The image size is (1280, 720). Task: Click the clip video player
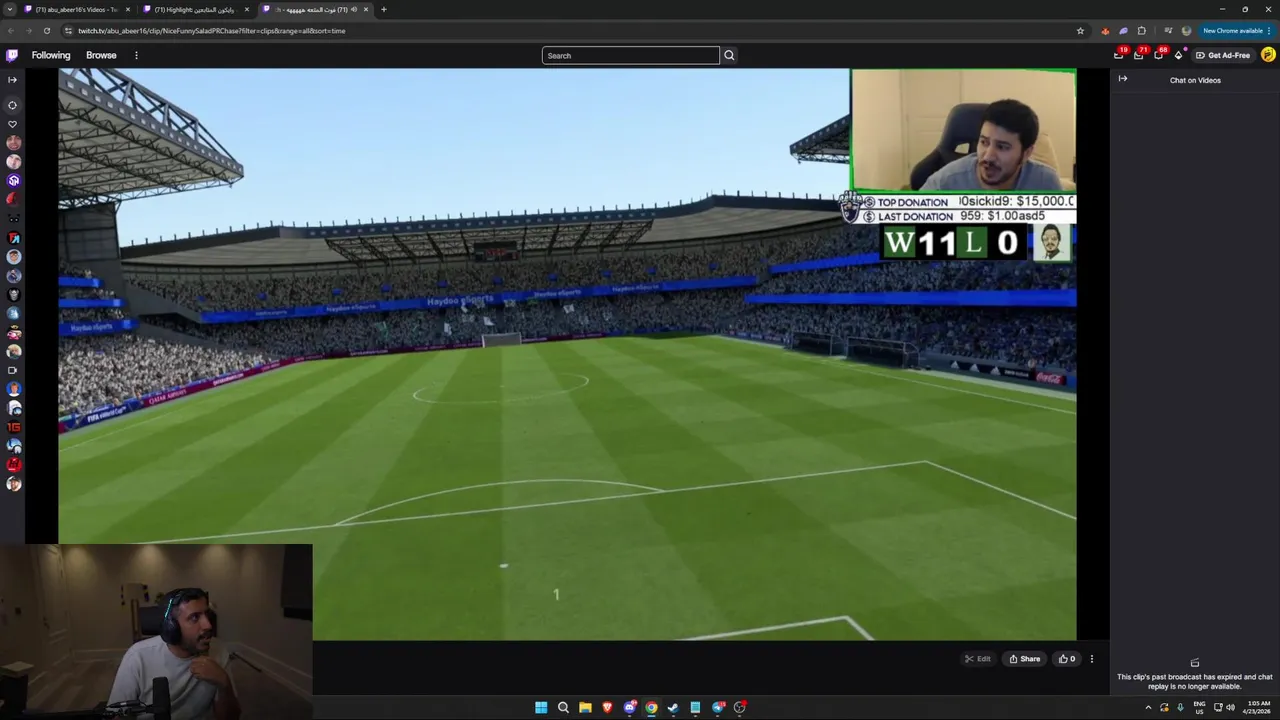567,354
